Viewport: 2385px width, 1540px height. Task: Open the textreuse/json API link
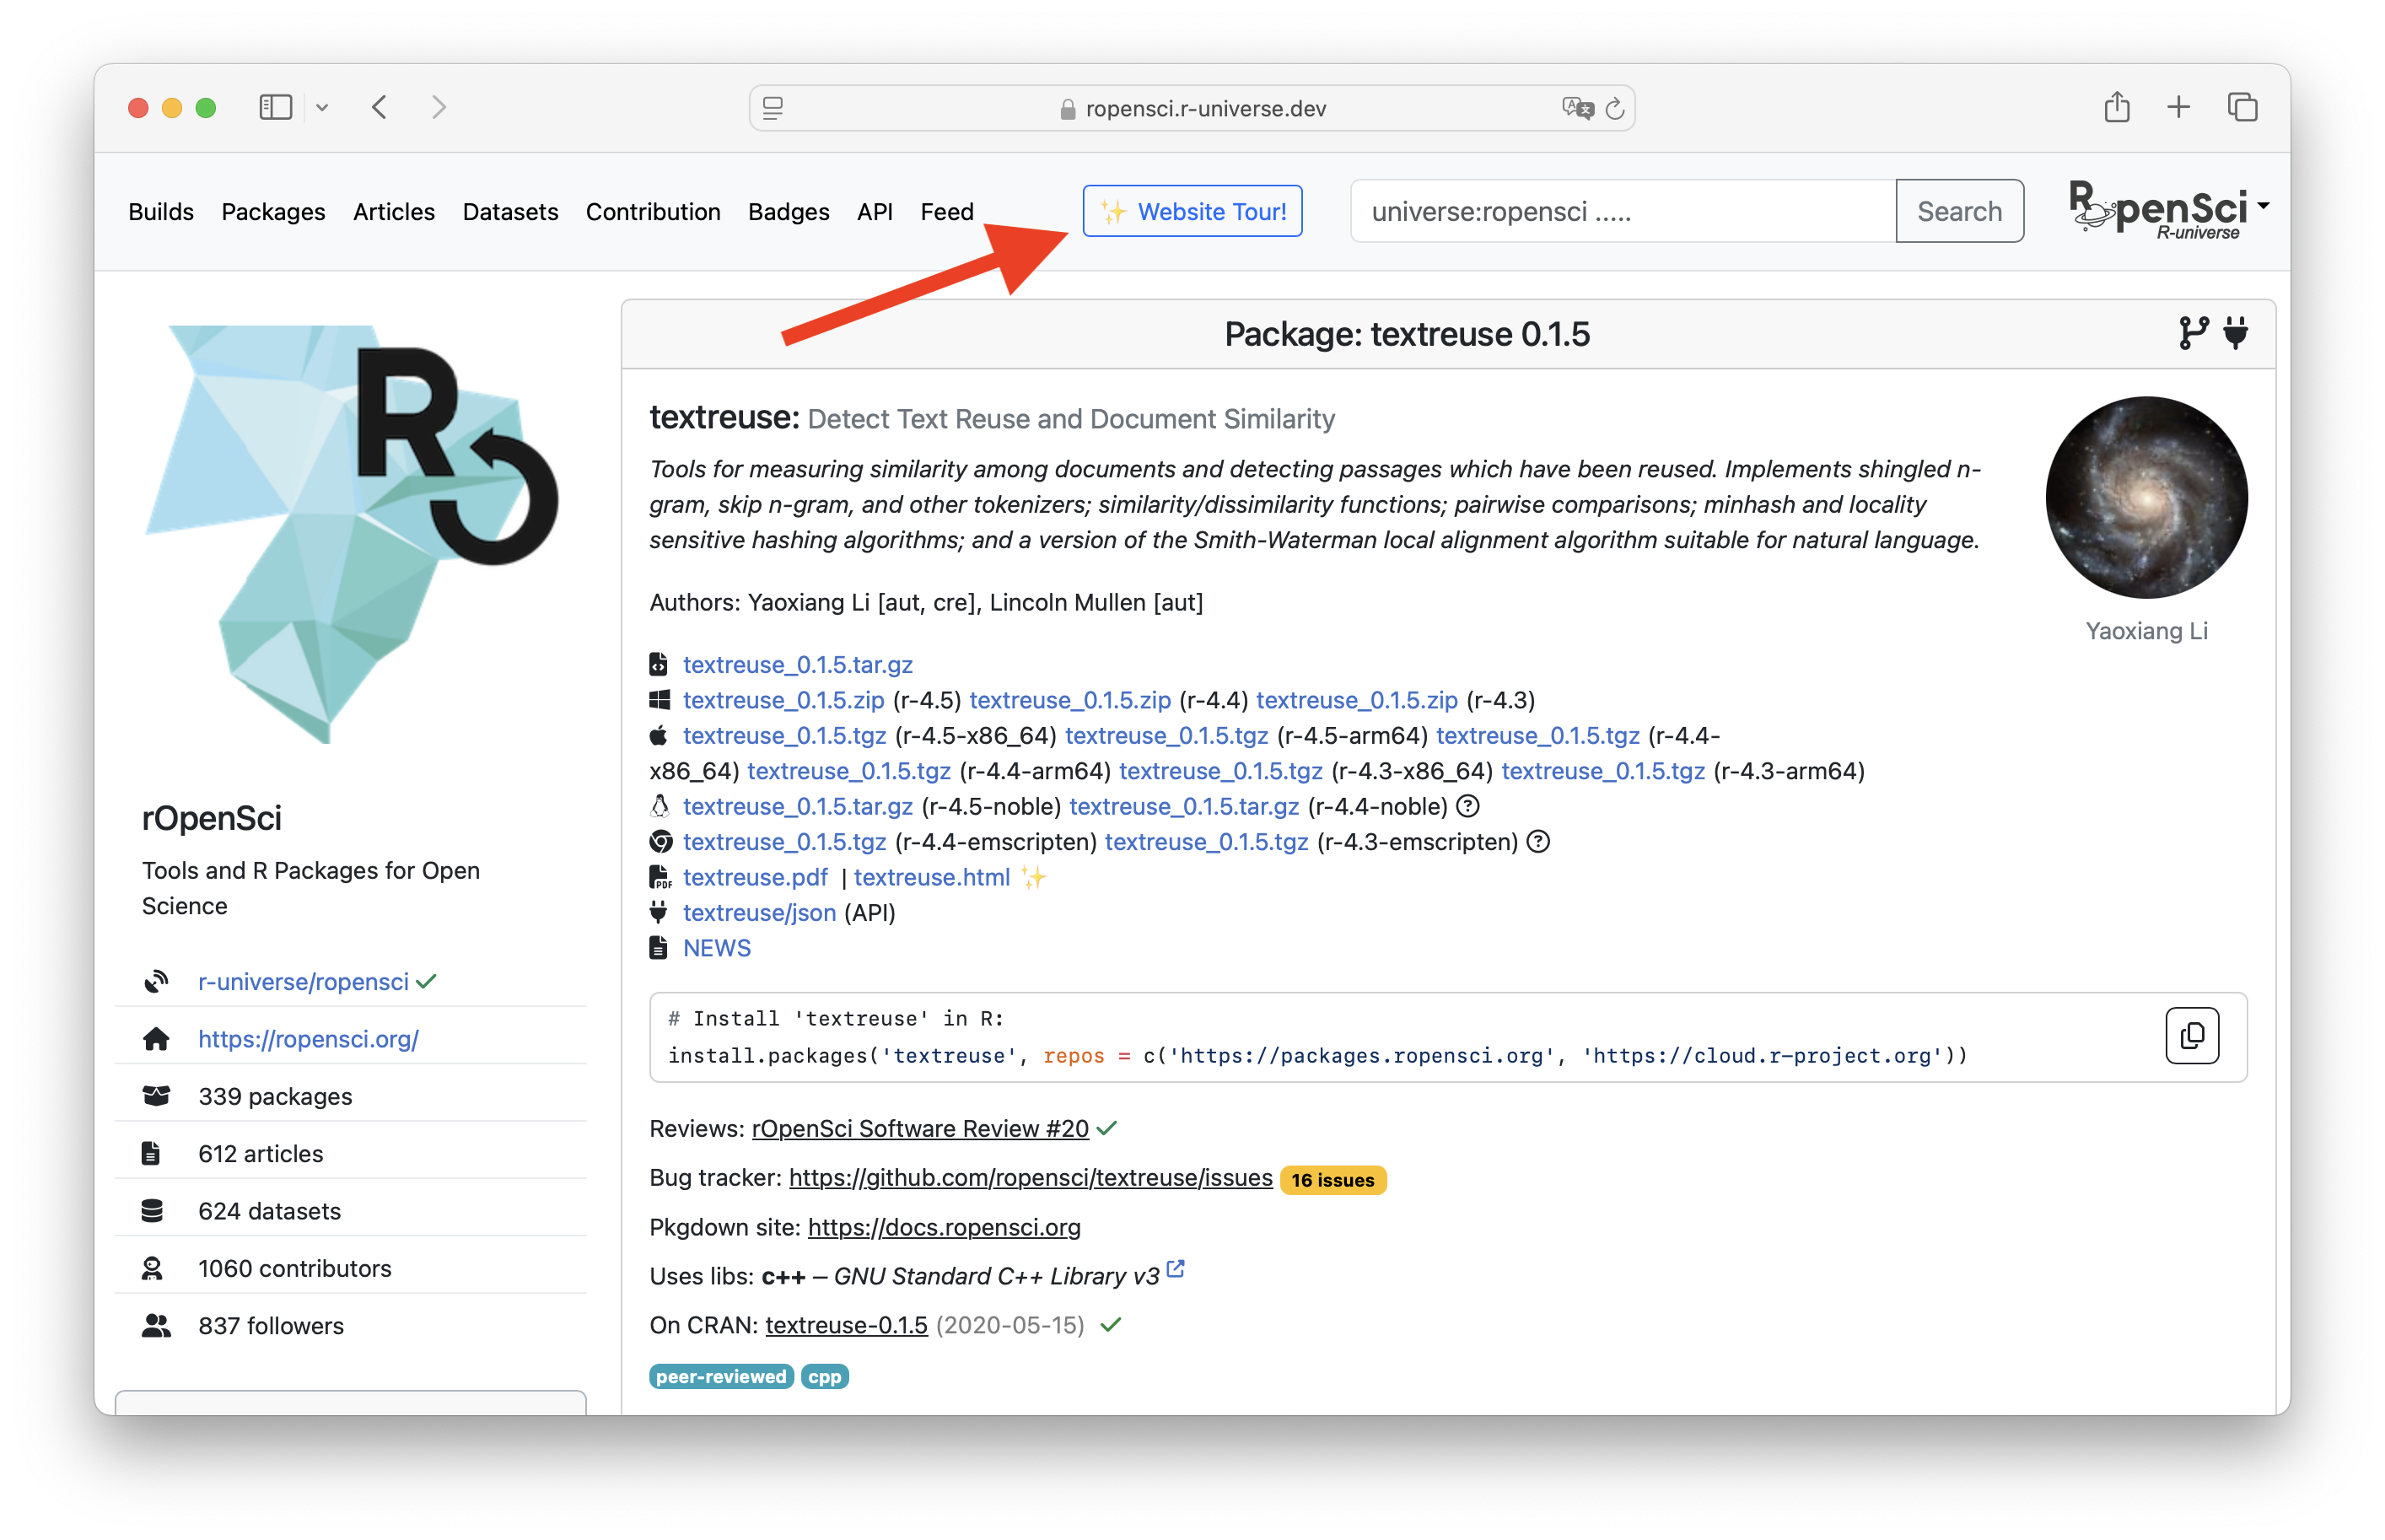759,913
